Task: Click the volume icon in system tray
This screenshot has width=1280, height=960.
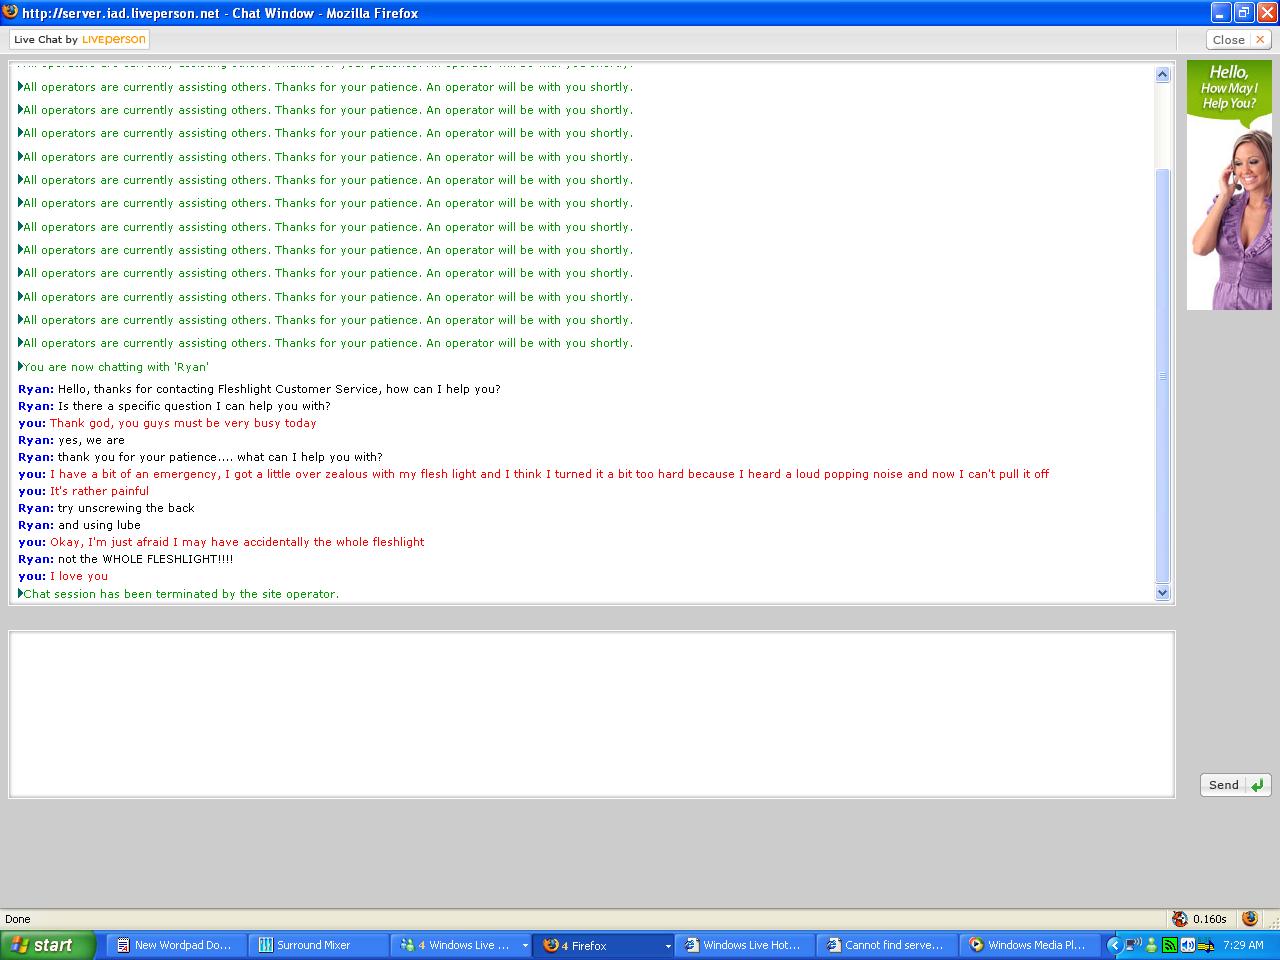Action: 1187,945
